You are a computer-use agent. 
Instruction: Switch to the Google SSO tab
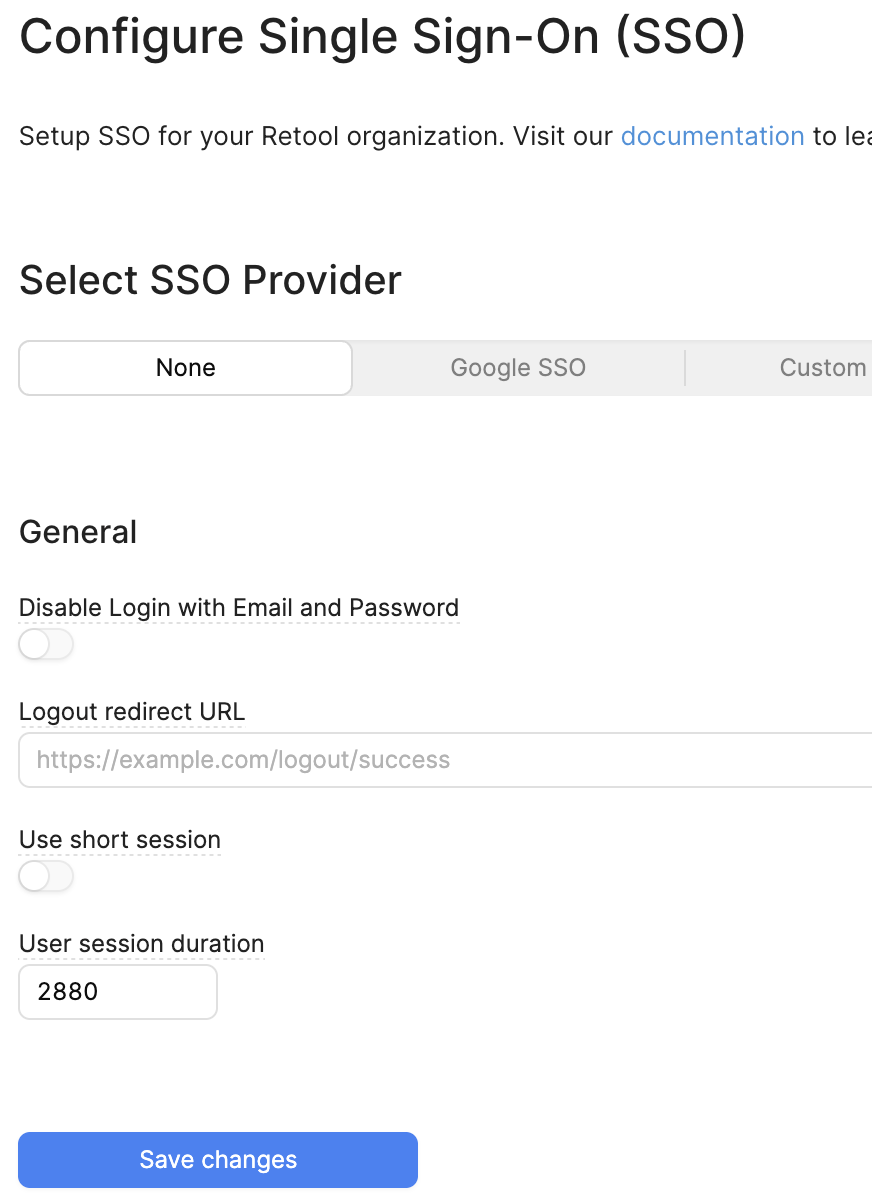(x=518, y=368)
